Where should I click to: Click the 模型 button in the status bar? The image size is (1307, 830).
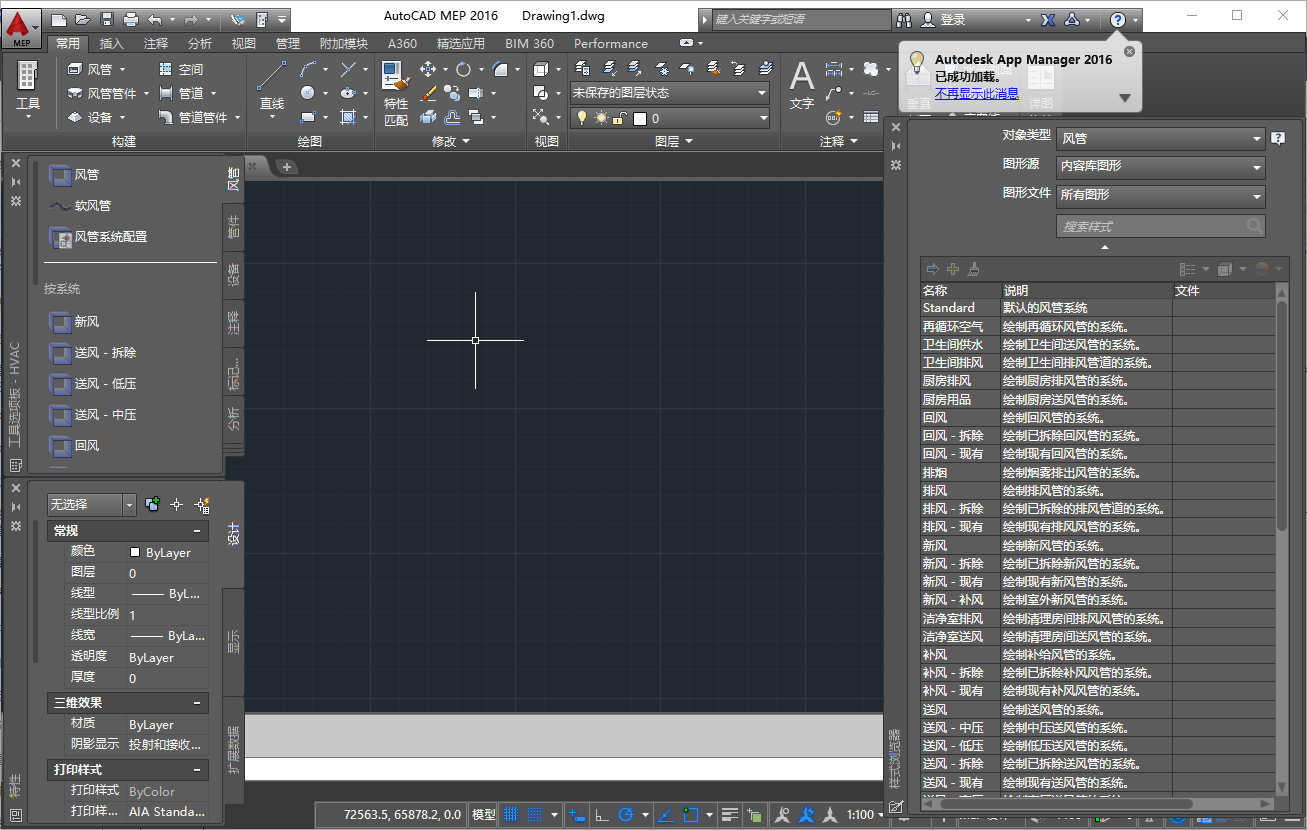tap(483, 813)
